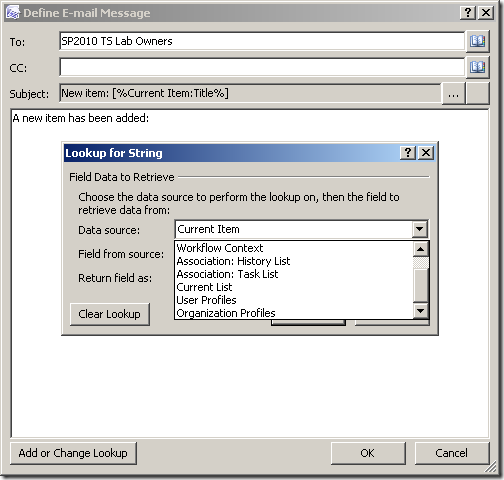Open address book for CC field
Viewport: 504px width, 480px height.
coord(477,67)
